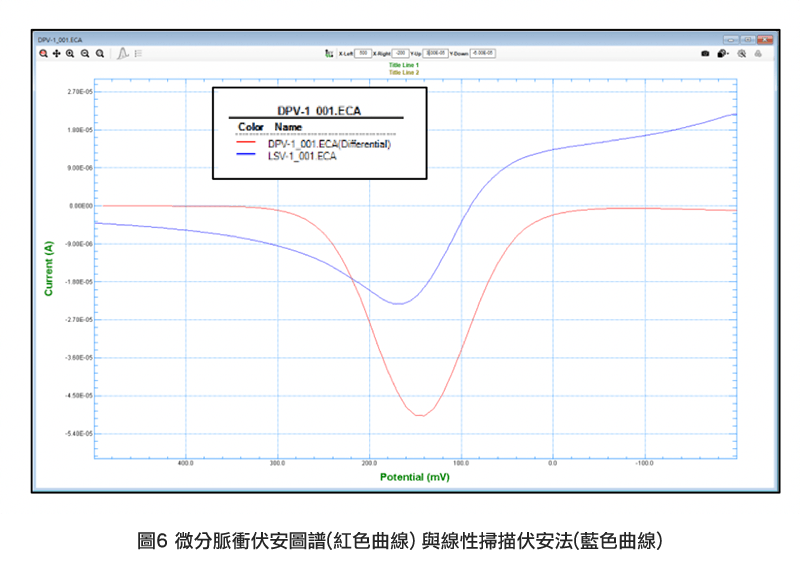This screenshot has width=800, height=579.
Task: Capture the chart with the camera icon
Action: [x=705, y=53]
